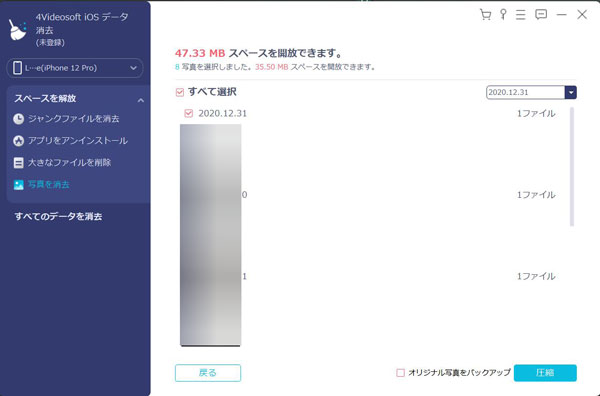Click the 戻る back button

coord(208,373)
